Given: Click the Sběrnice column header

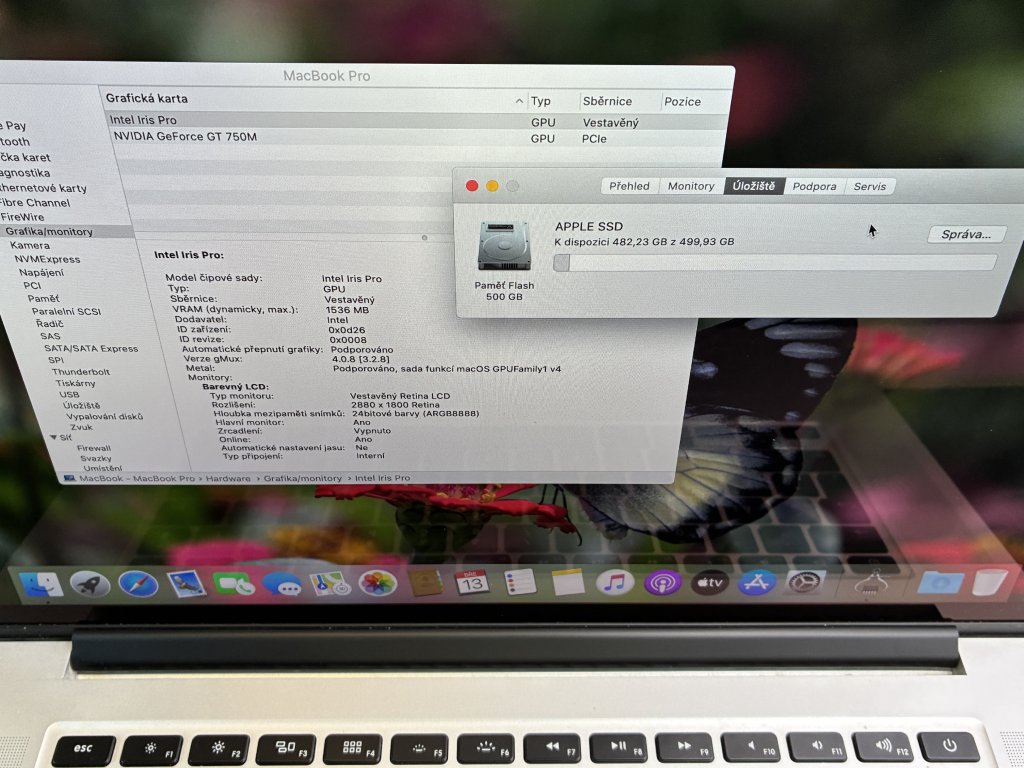Looking at the screenshot, I should [607, 101].
